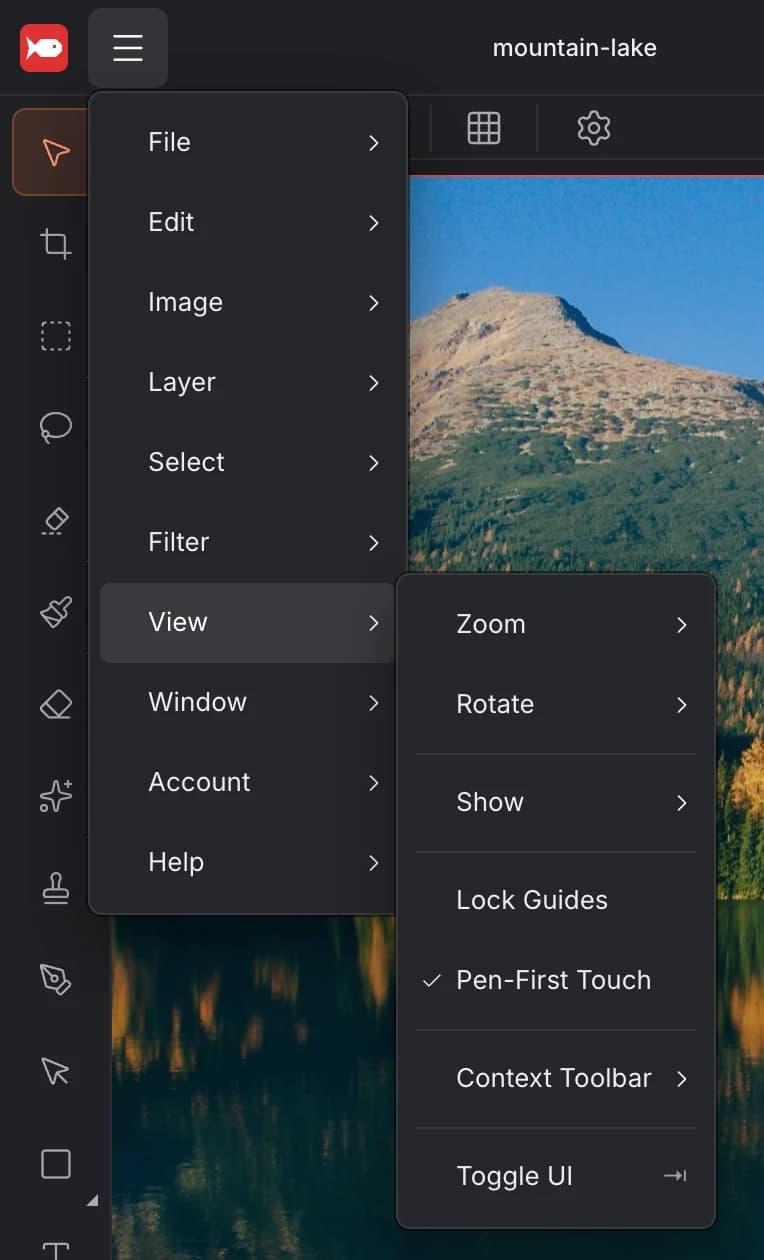Open the Window menu
This screenshot has width=764, height=1260.
[248, 702]
